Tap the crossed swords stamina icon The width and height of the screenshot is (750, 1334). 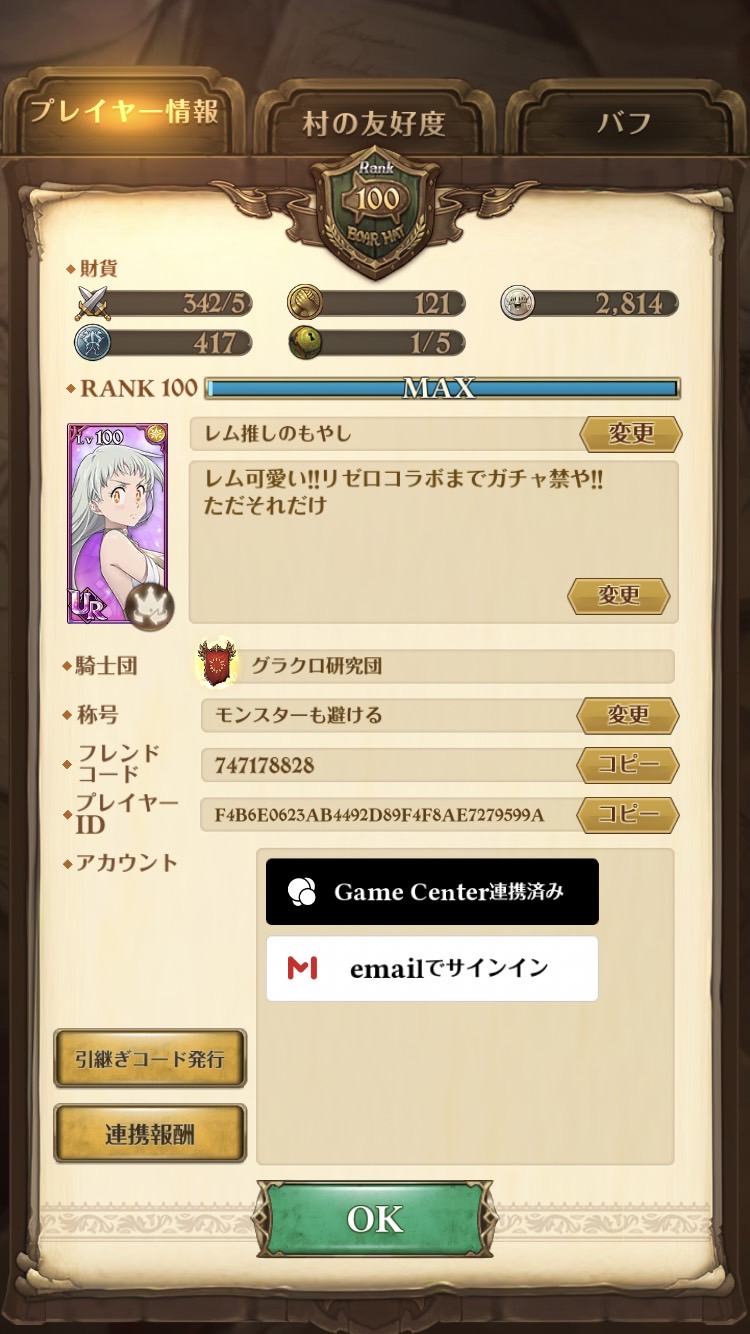click(93, 302)
